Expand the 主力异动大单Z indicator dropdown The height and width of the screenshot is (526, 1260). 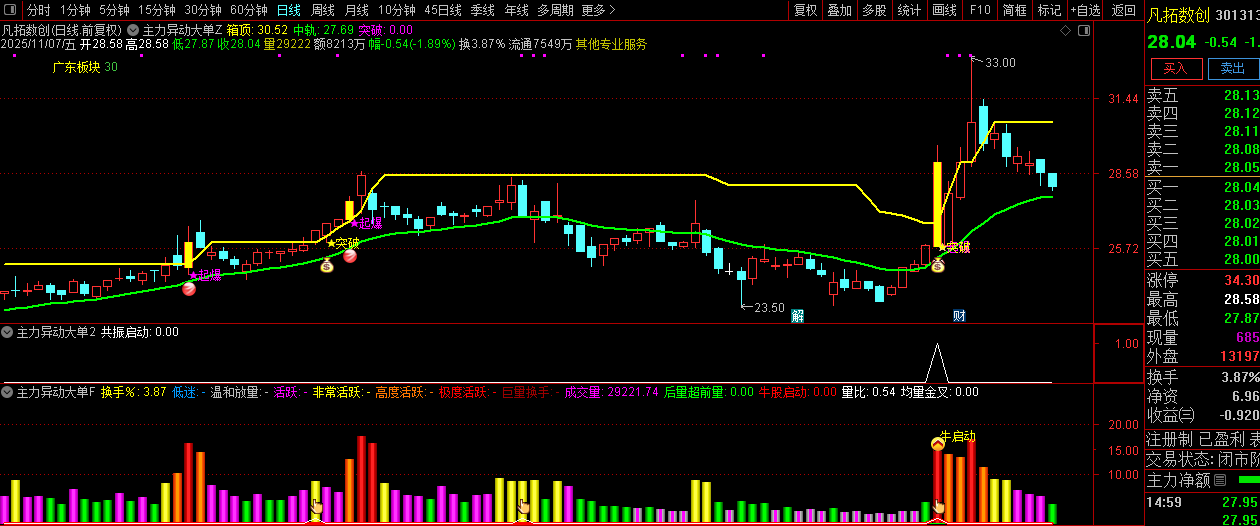click(x=134, y=30)
